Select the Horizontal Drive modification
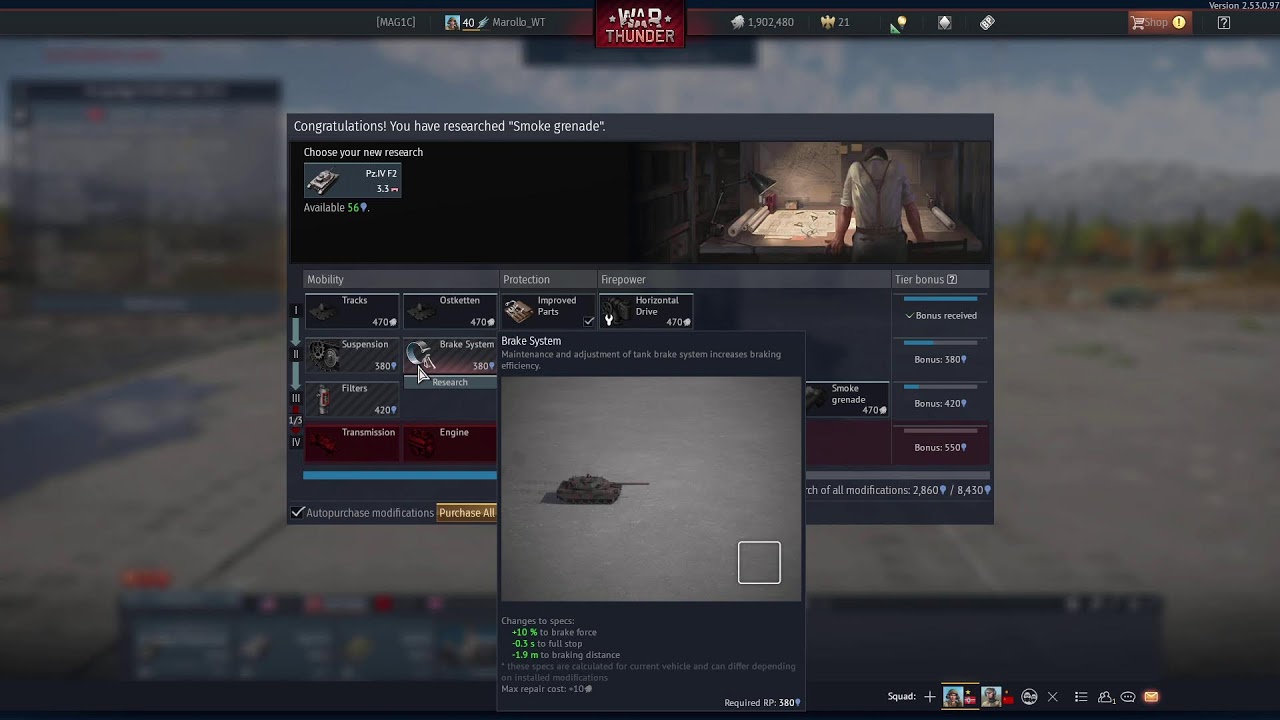Image resolution: width=1280 pixels, height=720 pixels. pos(646,311)
